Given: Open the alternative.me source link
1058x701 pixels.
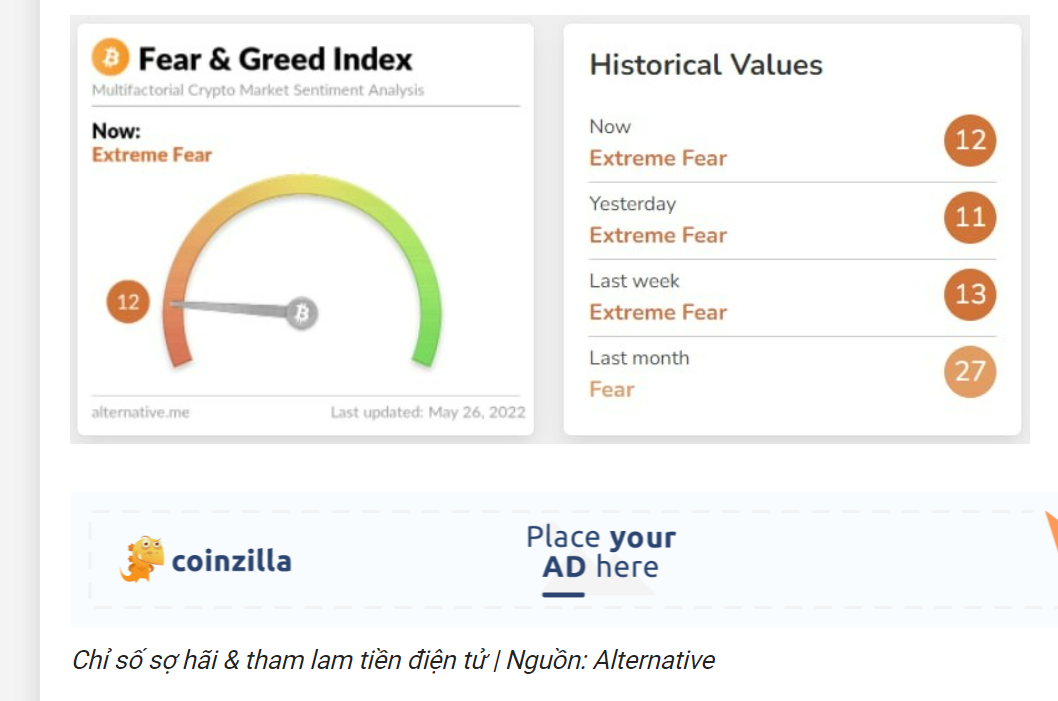Looking at the screenshot, I should 140,412.
